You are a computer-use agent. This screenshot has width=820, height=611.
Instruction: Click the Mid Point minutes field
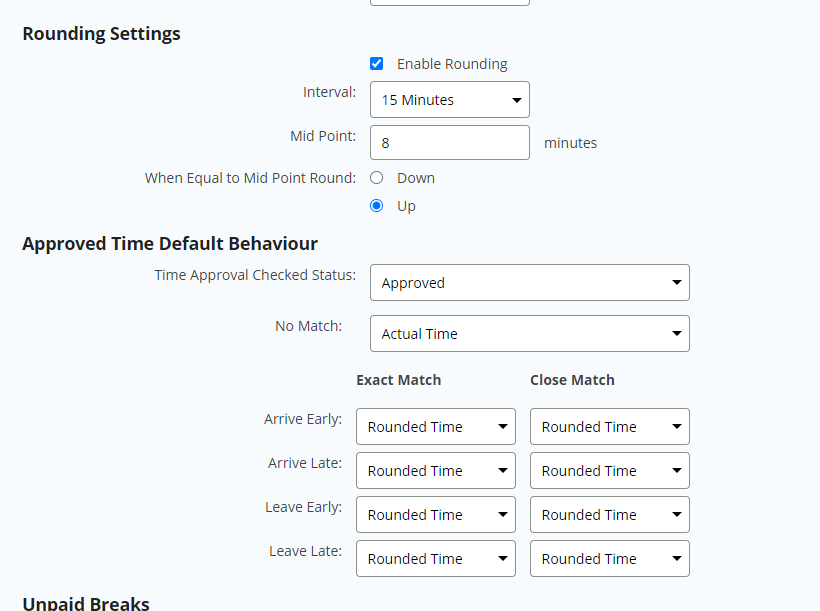(x=450, y=142)
